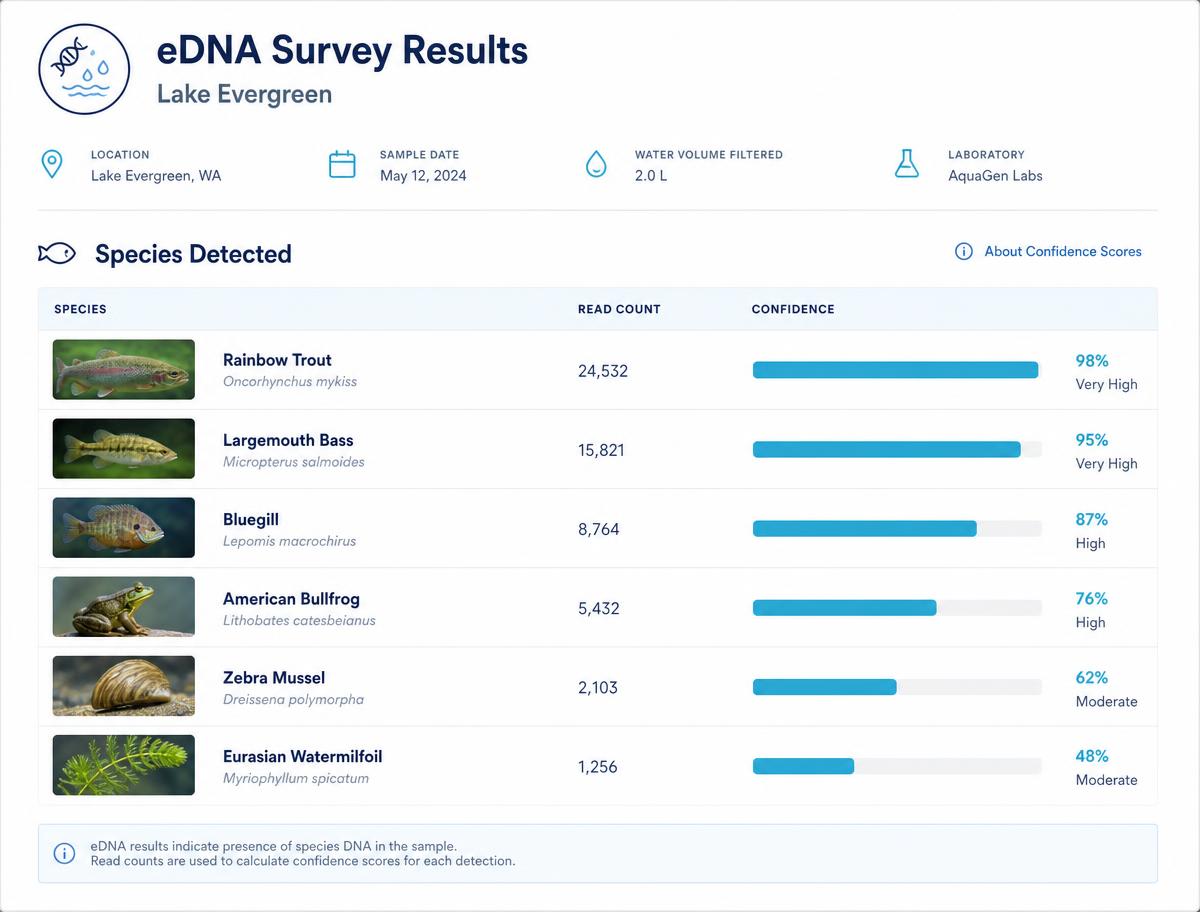Click the 2.0 L water volume value
Screen dimensions: 1200x912
coord(651,176)
